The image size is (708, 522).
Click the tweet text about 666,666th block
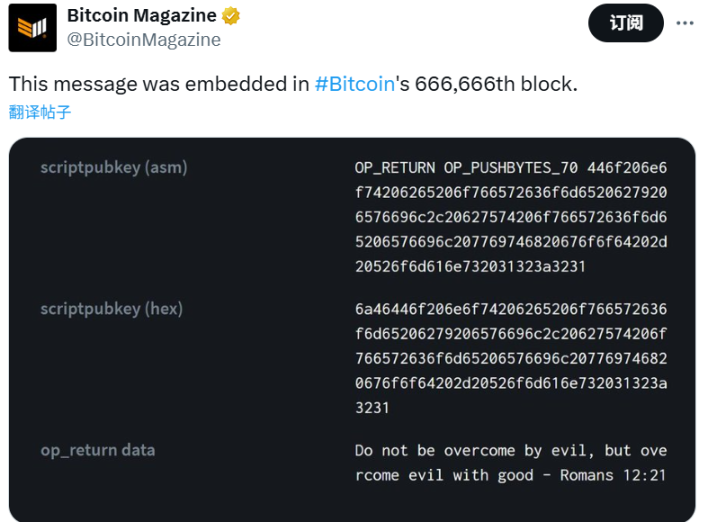point(293,84)
